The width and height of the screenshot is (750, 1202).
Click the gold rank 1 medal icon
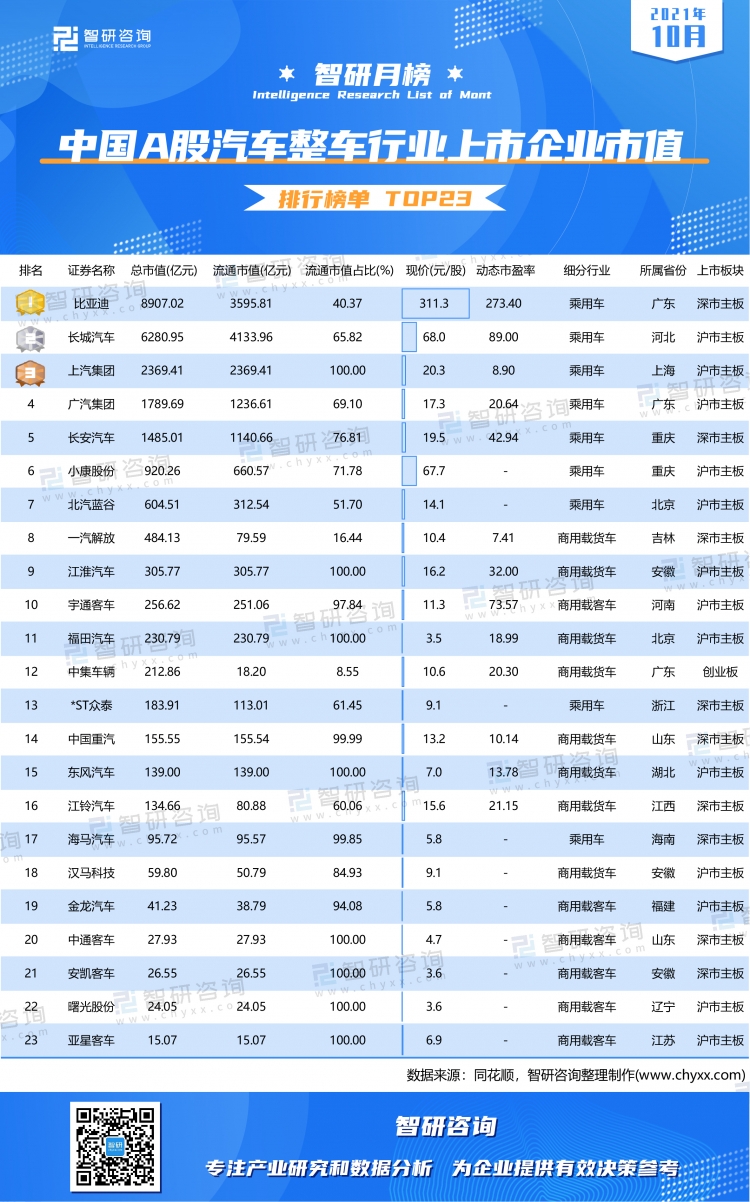31,303
